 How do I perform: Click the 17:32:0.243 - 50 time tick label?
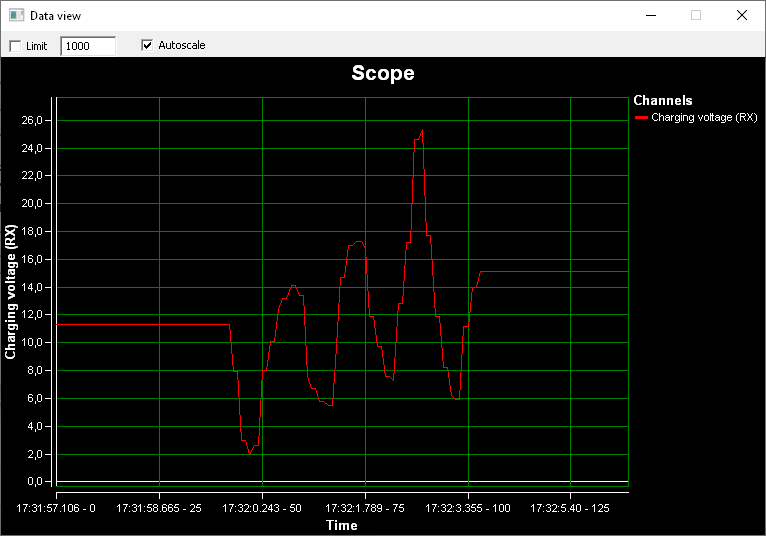tap(262, 508)
